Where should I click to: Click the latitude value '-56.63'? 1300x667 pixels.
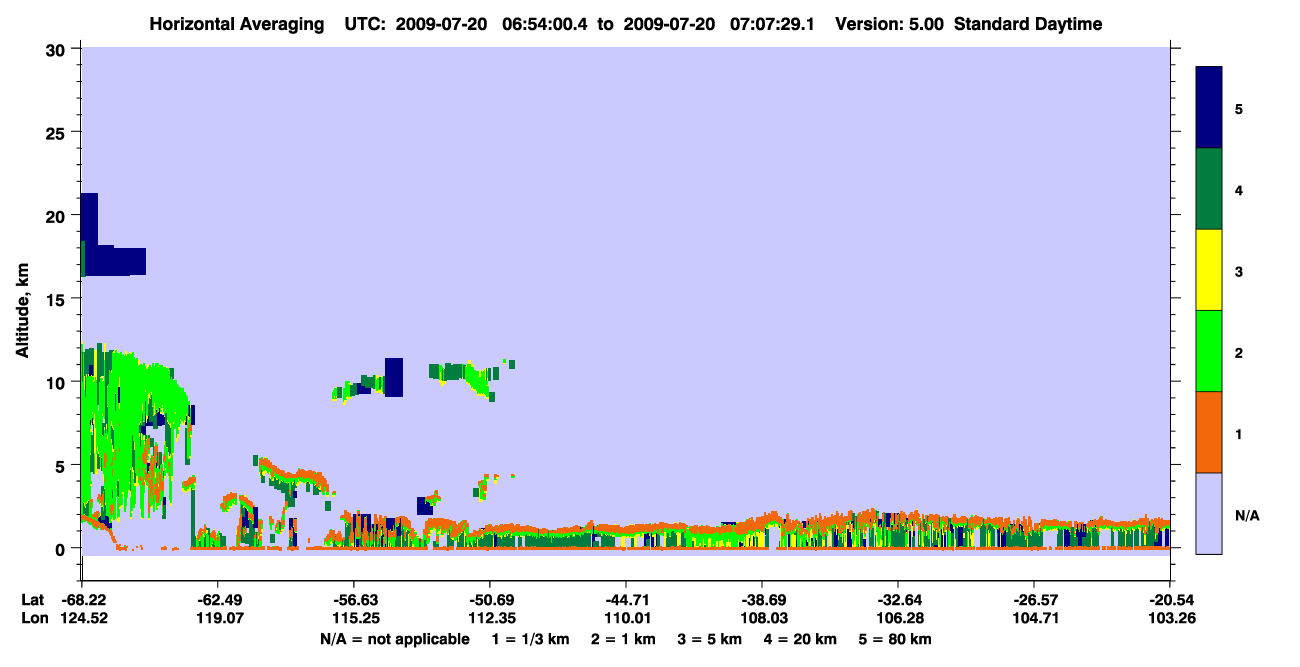coord(354,600)
